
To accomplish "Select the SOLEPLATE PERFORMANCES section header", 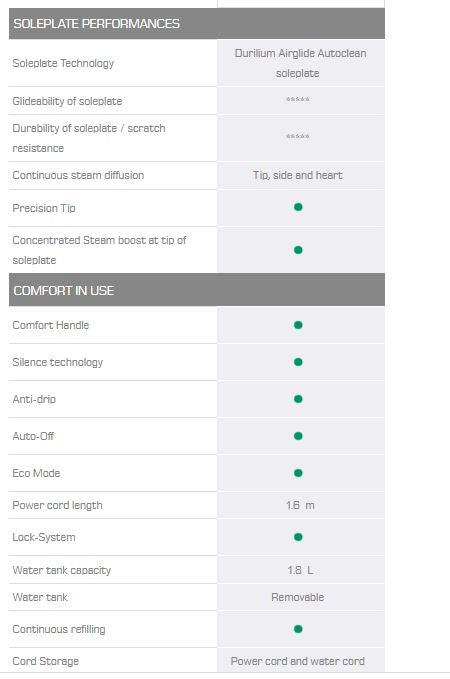I will coord(197,23).
